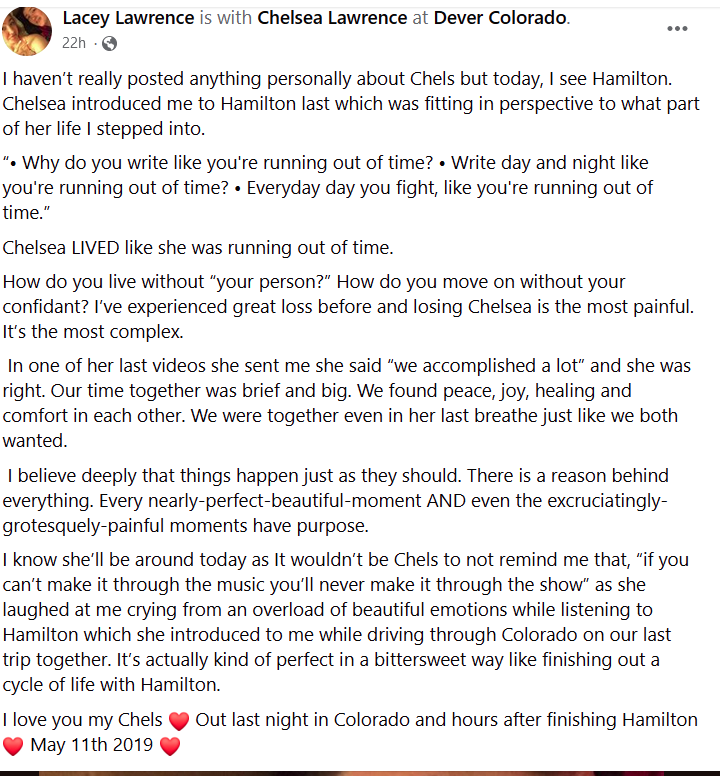Viewport: 720px width, 776px height.
Task: Open the attached photo below the post
Action: pyautogui.click(x=360, y=771)
